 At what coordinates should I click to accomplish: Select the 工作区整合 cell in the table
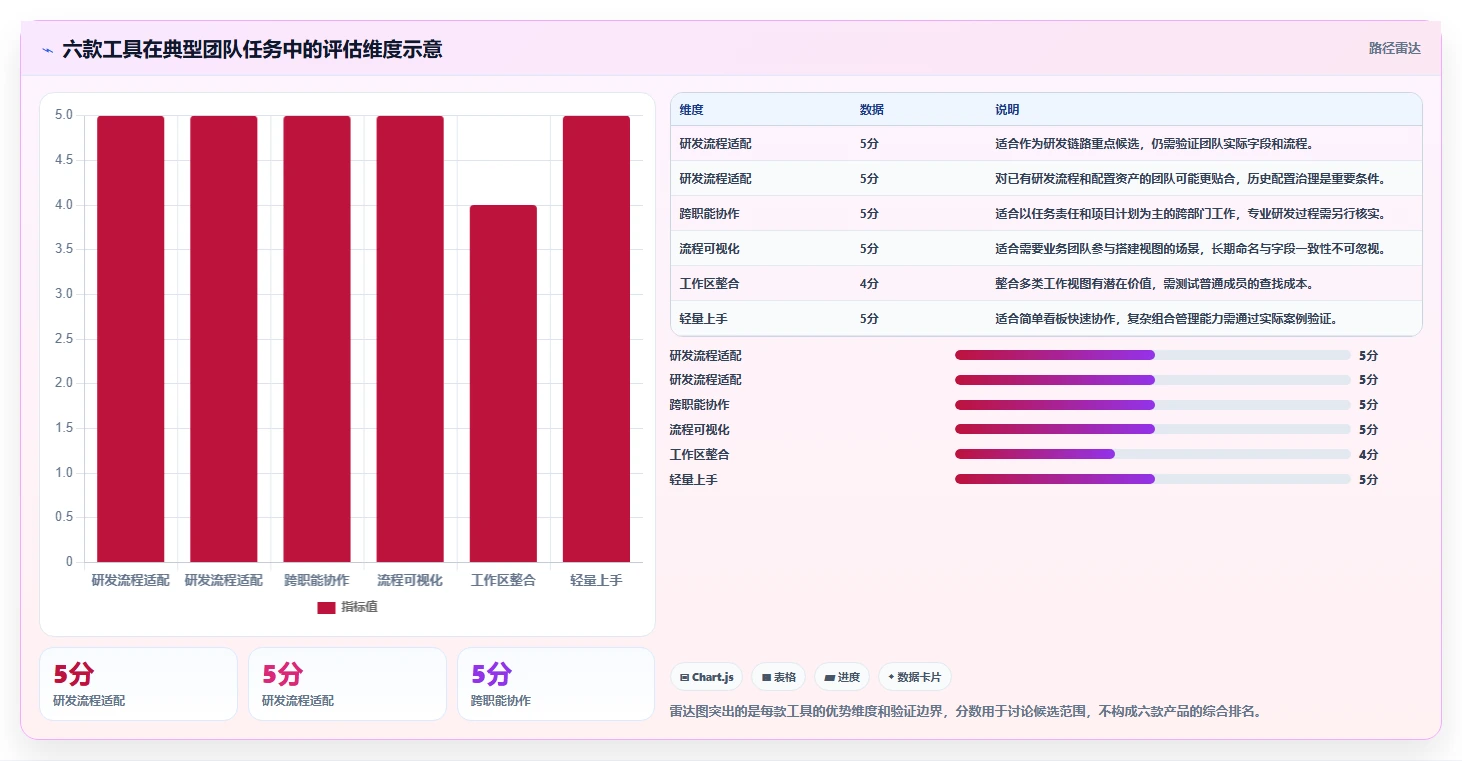click(x=710, y=284)
